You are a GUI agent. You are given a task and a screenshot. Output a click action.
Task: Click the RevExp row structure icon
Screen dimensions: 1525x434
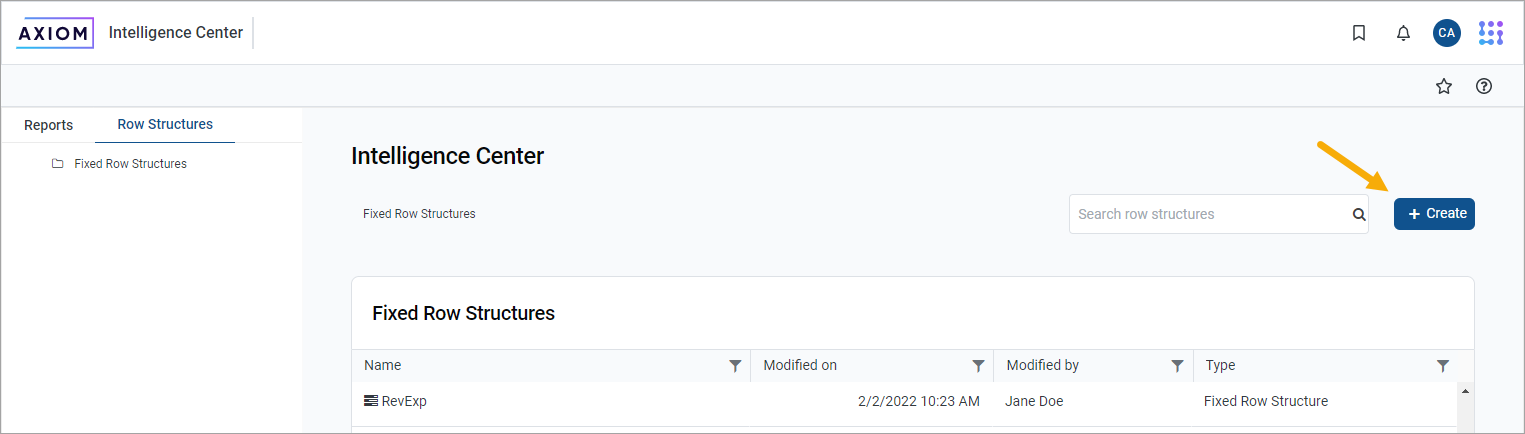point(371,401)
